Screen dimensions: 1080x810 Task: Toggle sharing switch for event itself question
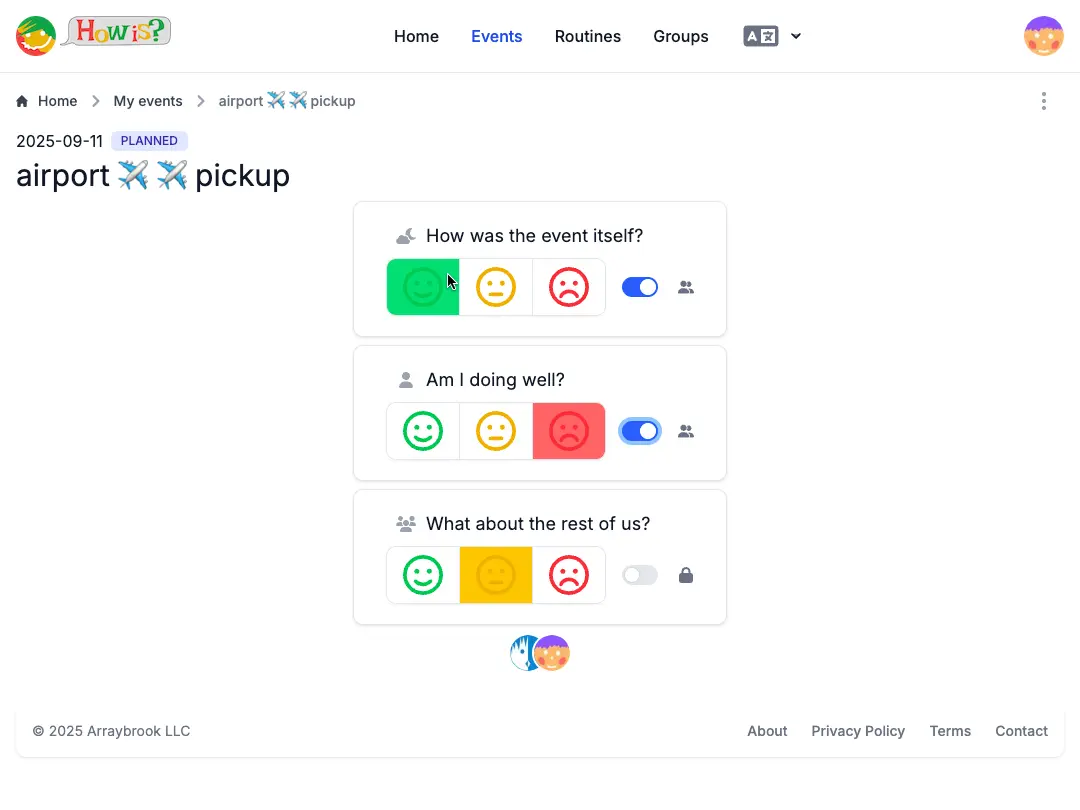[x=640, y=287]
